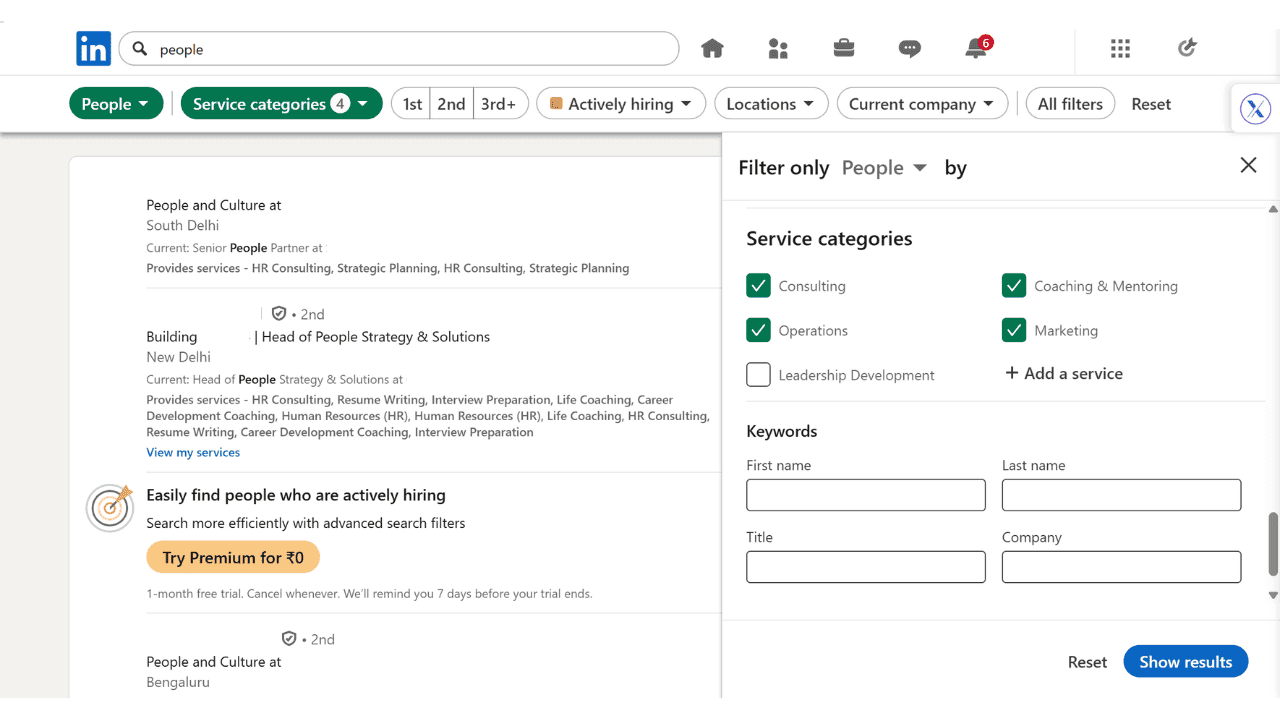Open My Network people icon

(778, 49)
